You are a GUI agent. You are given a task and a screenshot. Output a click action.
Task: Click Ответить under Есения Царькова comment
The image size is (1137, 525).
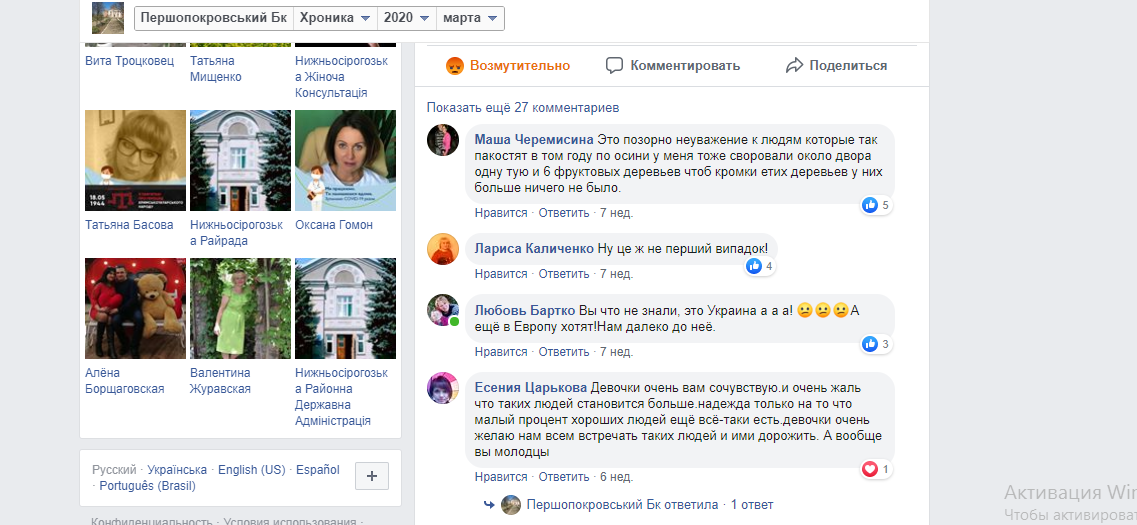tap(564, 477)
